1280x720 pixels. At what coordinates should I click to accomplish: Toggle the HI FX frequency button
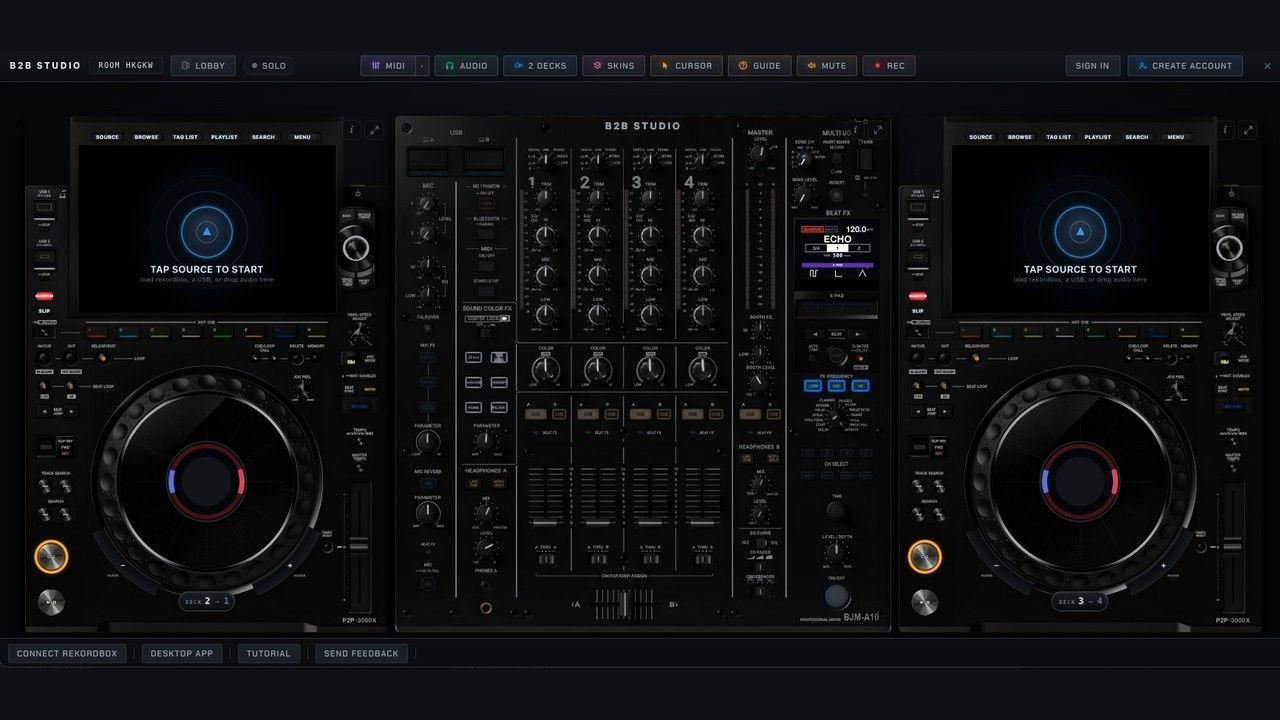(860, 386)
